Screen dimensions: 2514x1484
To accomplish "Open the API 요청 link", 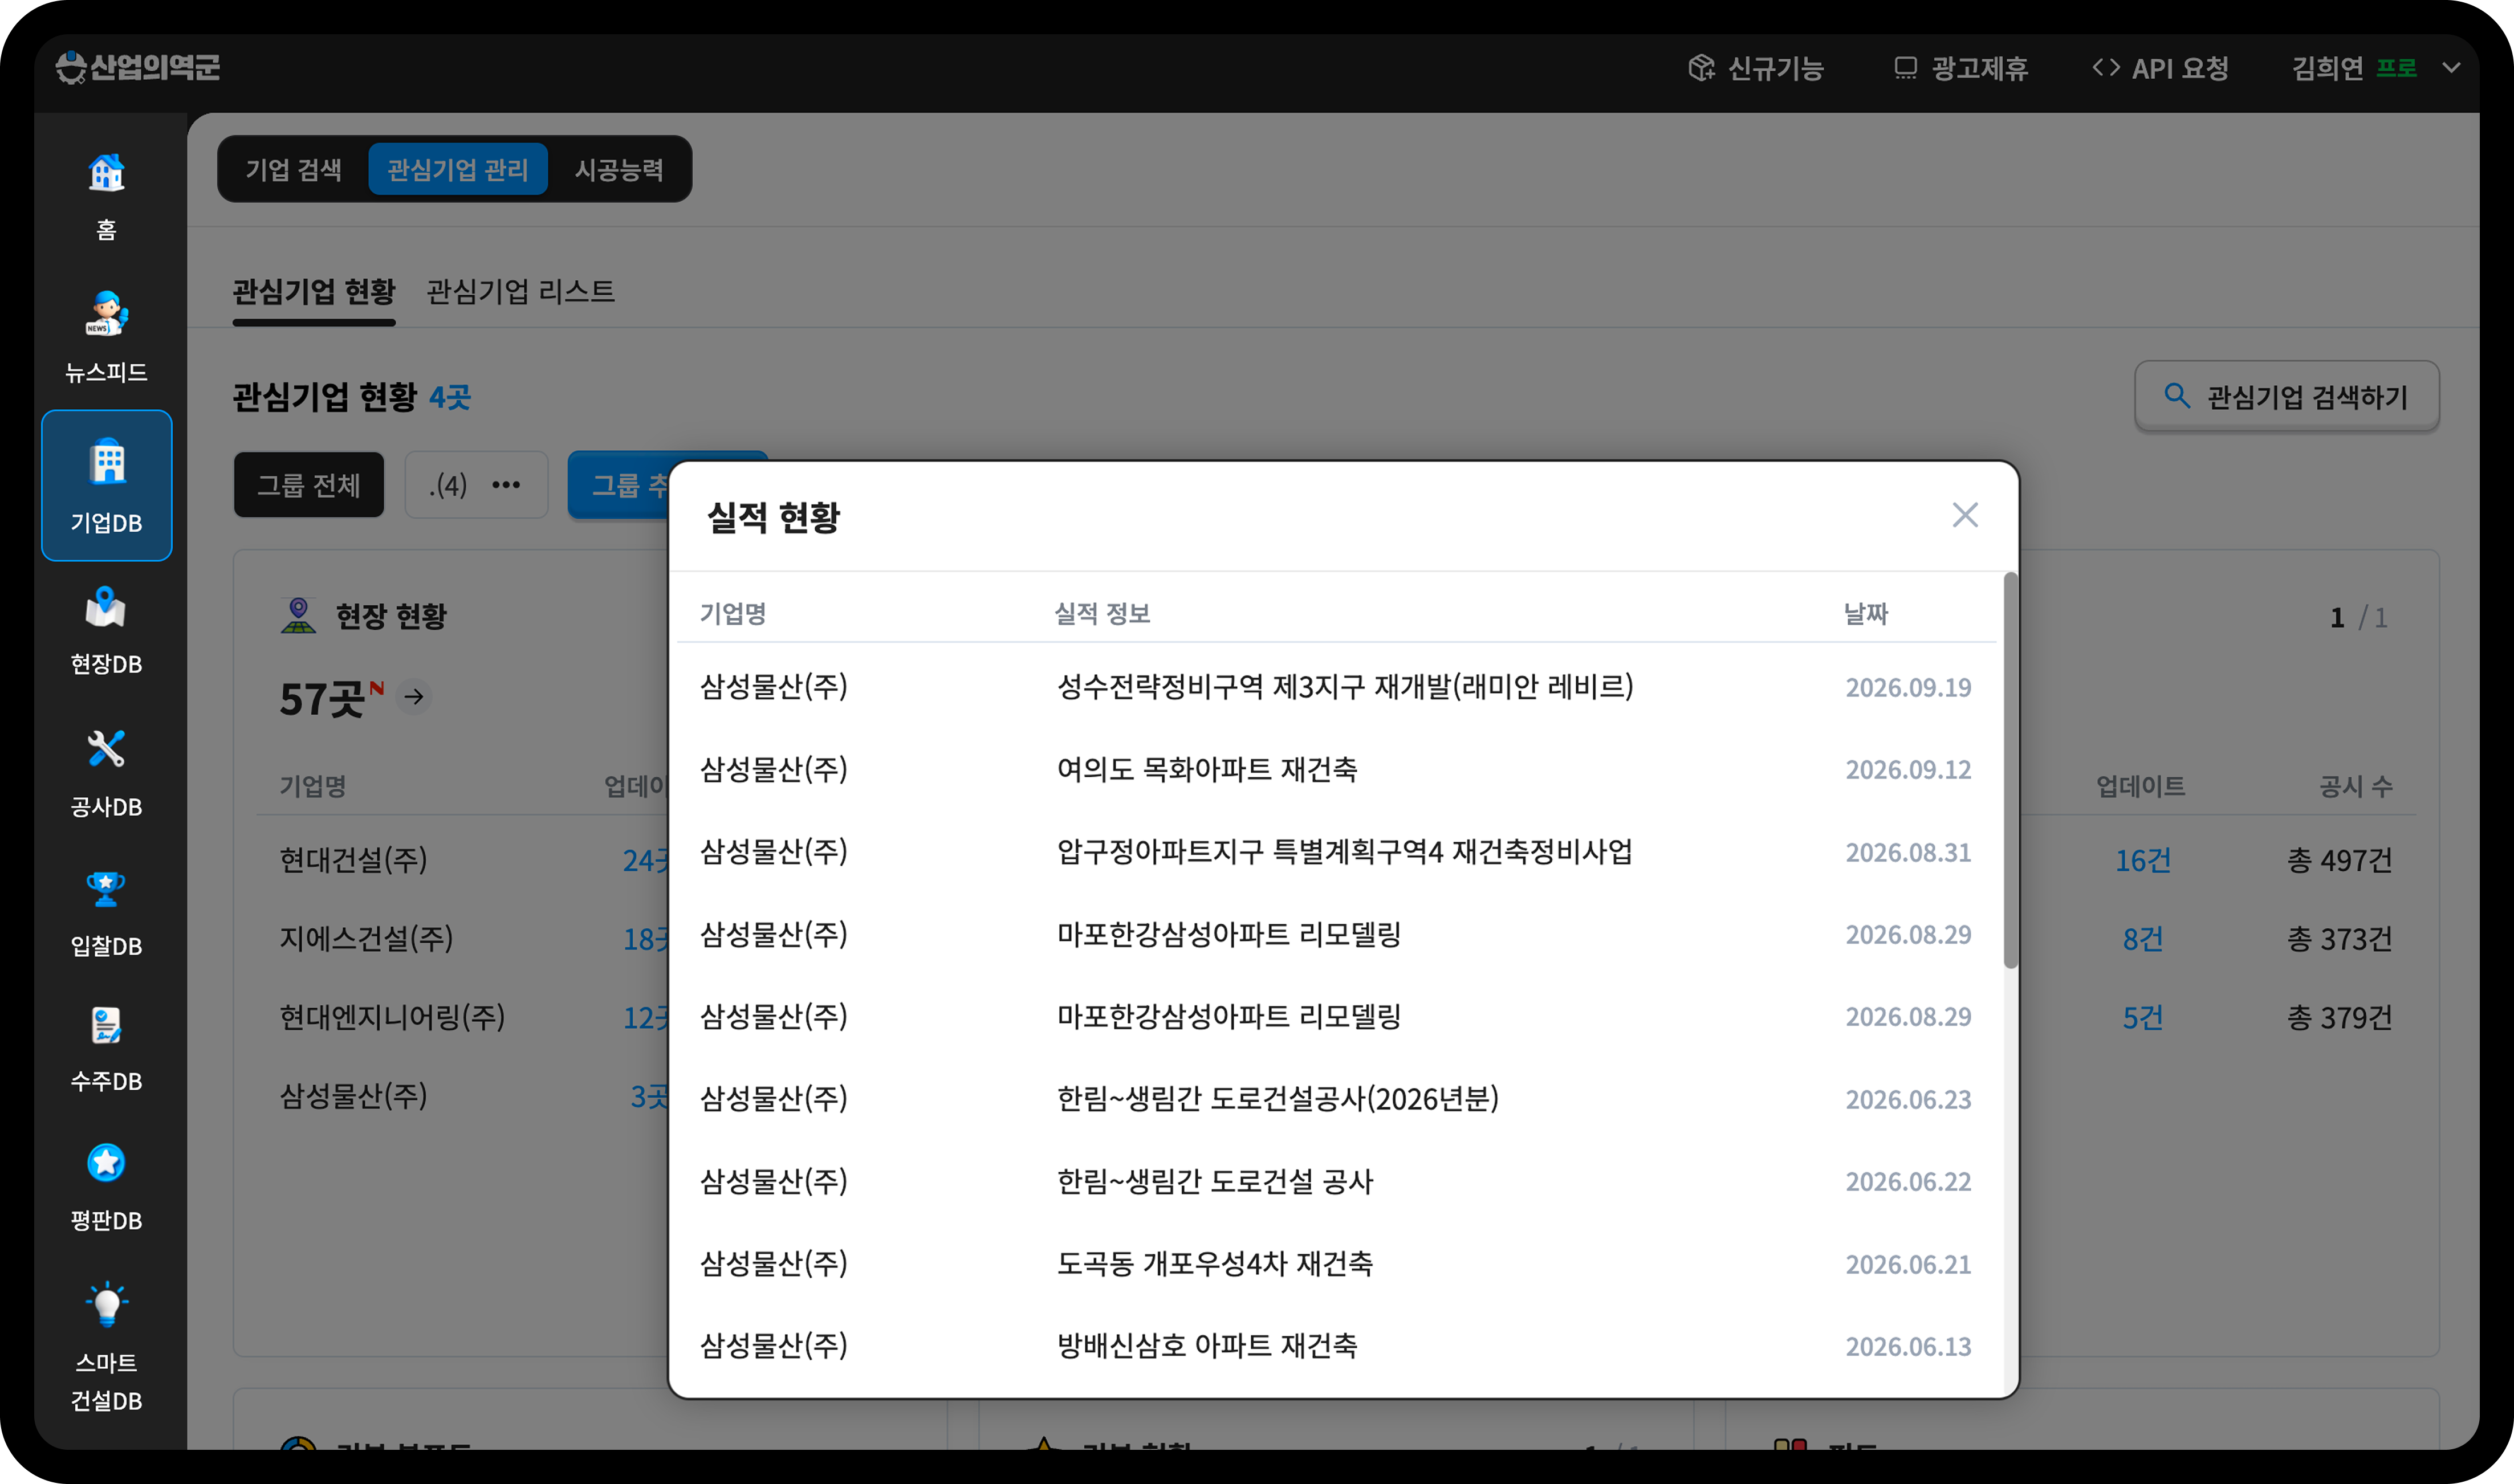I will click(x=2161, y=68).
